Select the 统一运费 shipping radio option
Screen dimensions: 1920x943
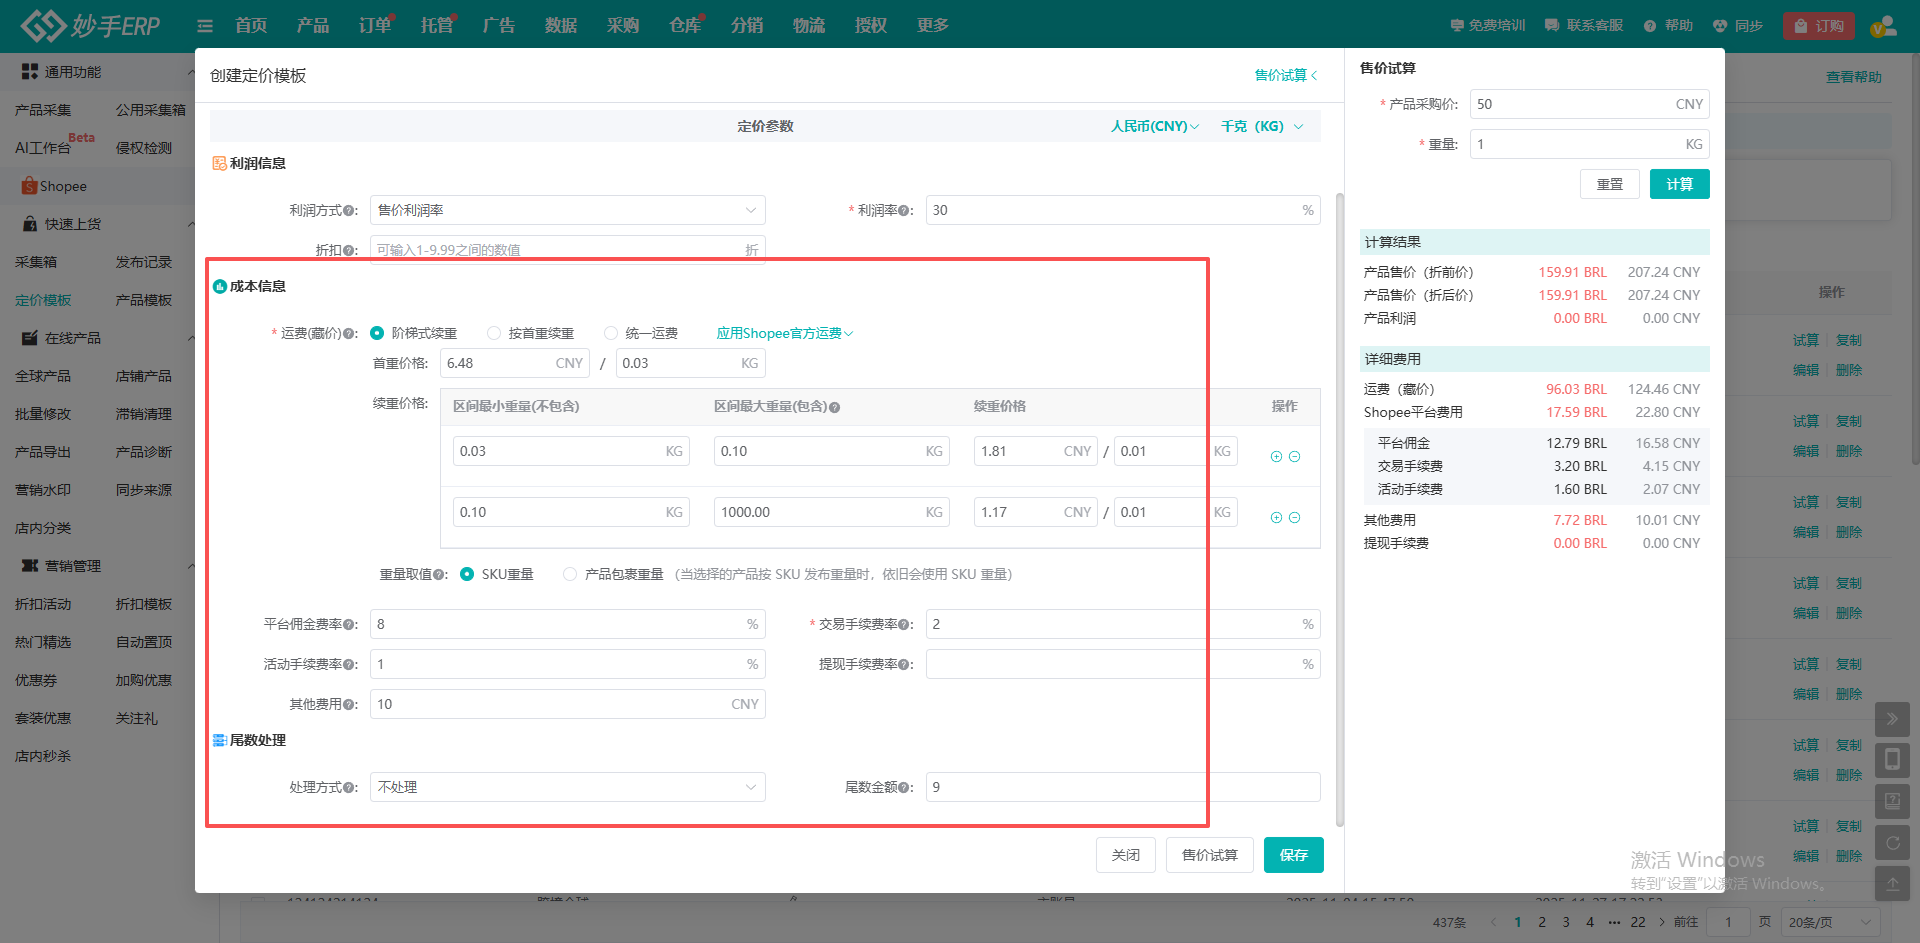click(x=611, y=333)
